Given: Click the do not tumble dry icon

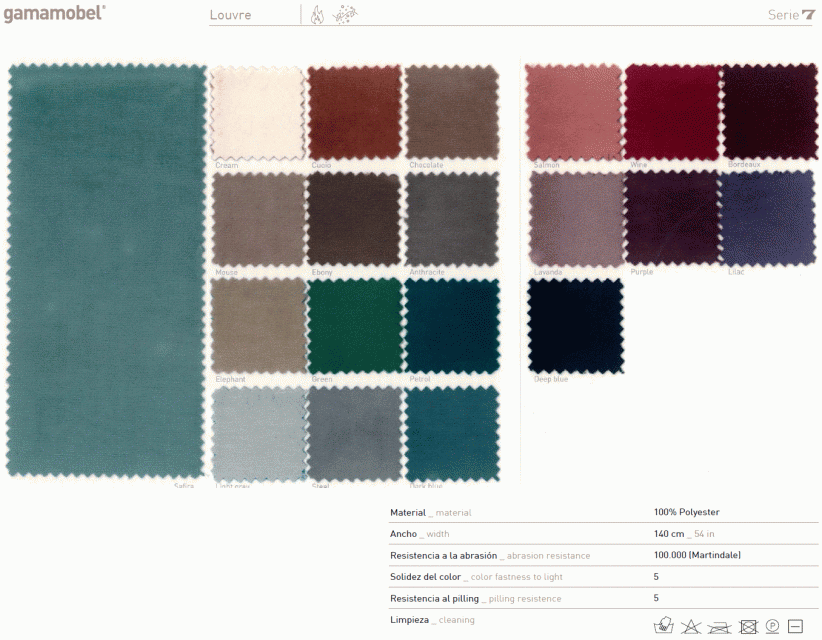Looking at the screenshot, I should click(747, 626).
